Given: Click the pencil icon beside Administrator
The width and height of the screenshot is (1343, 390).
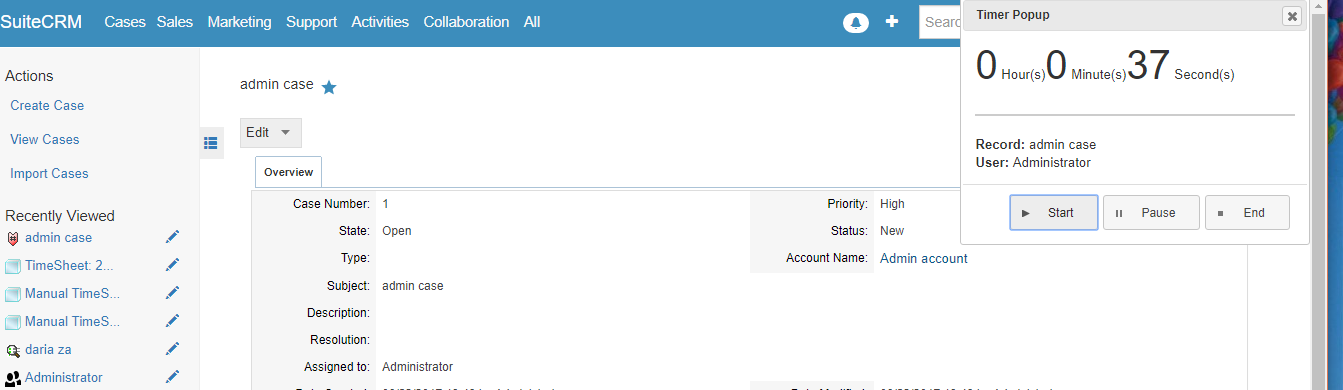Looking at the screenshot, I should pyautogui.click(x=172, y=377).
